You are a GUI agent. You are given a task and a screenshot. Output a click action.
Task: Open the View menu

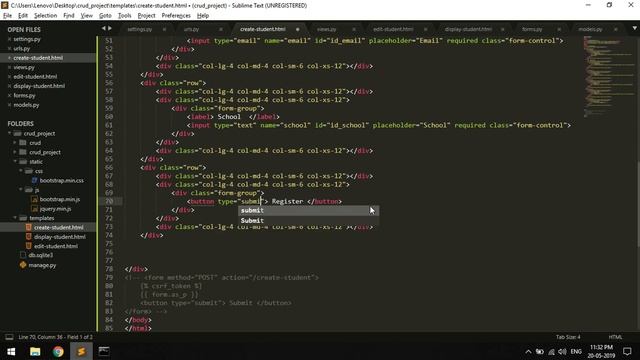point(87,16)
